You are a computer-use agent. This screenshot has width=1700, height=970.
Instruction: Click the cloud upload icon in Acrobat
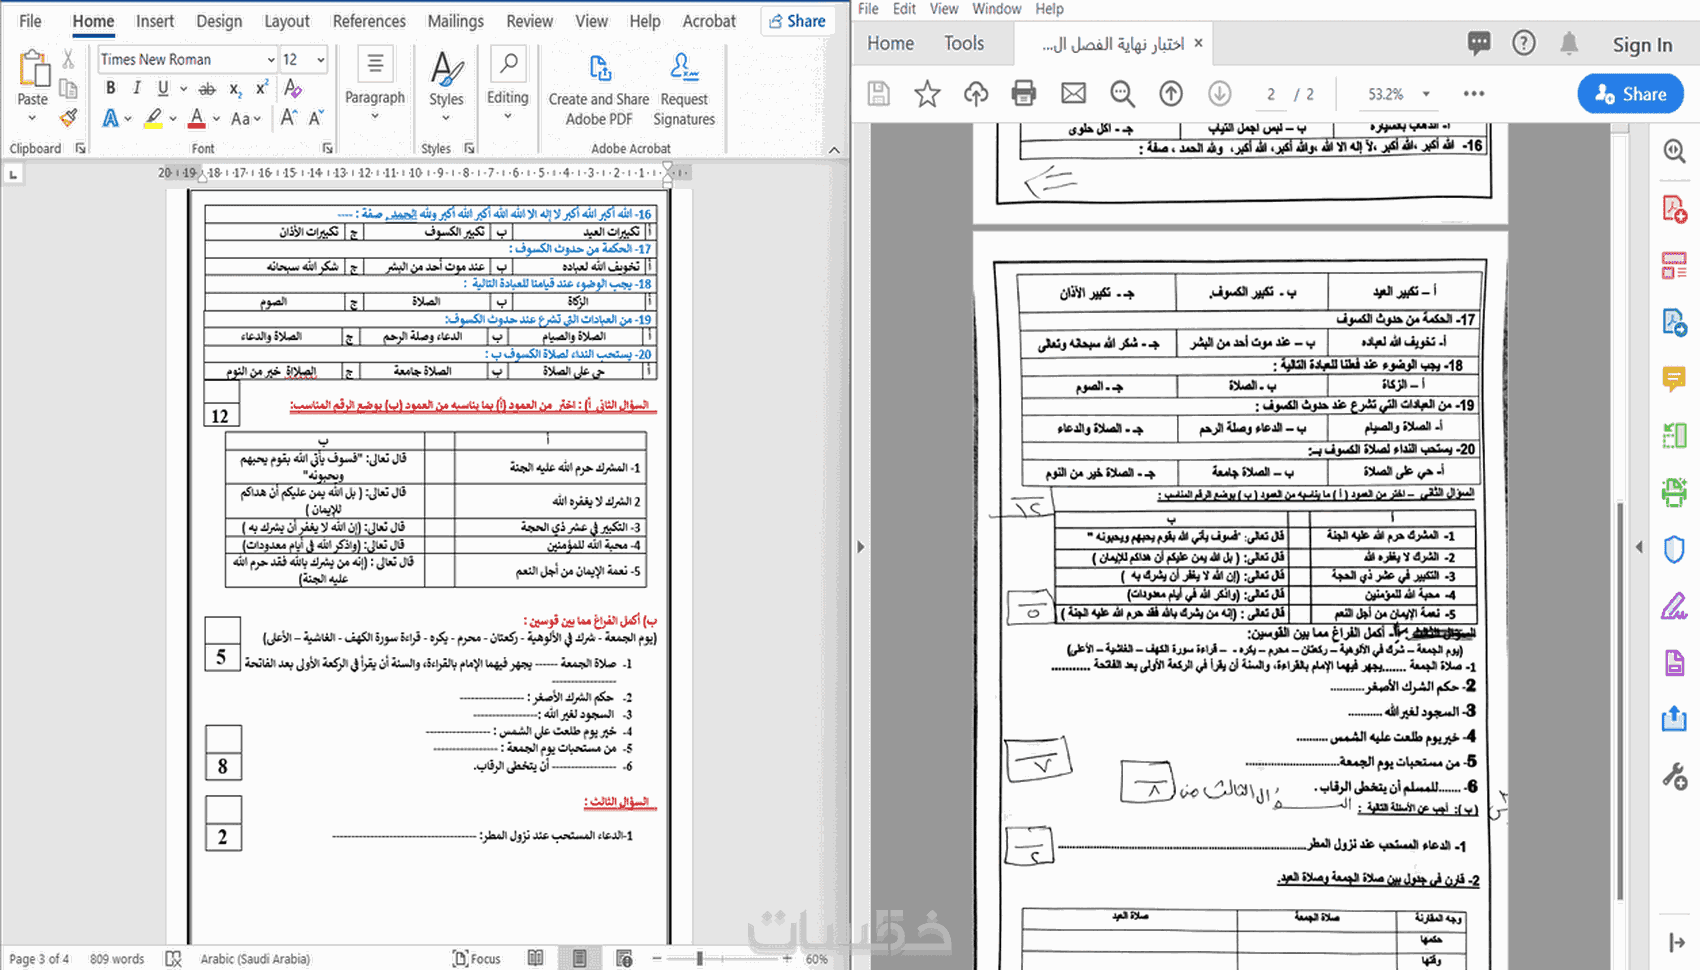click(975, 94)
